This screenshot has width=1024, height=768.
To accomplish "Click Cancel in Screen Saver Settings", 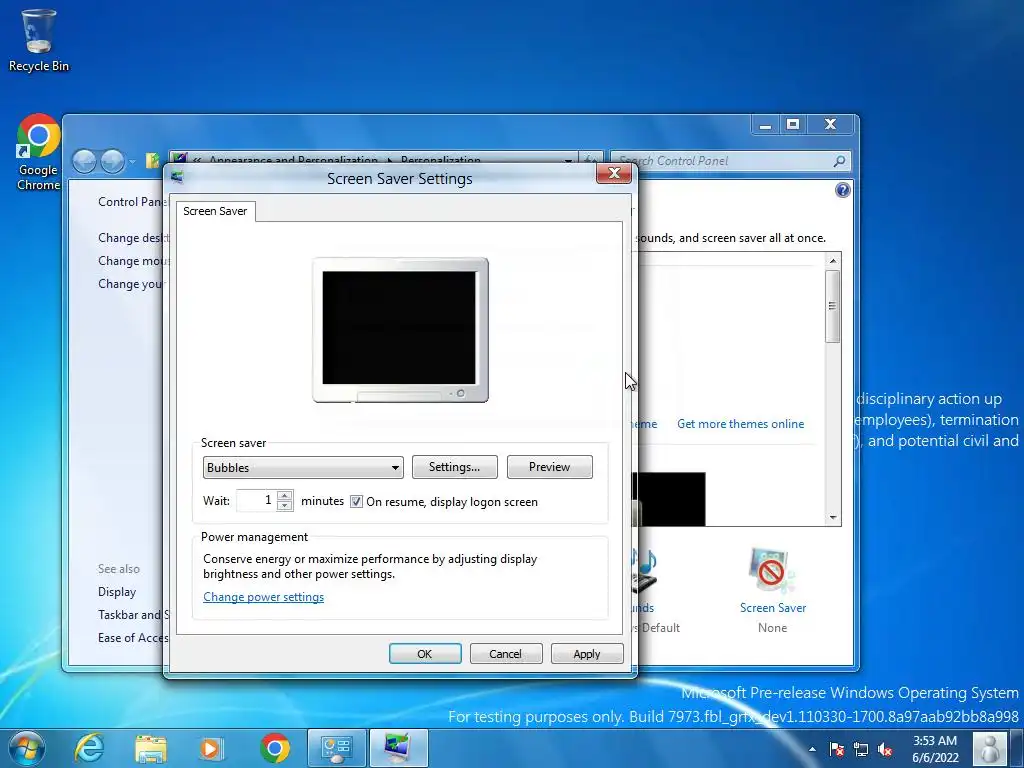I will pyautogui.click(x=505, y=654).
